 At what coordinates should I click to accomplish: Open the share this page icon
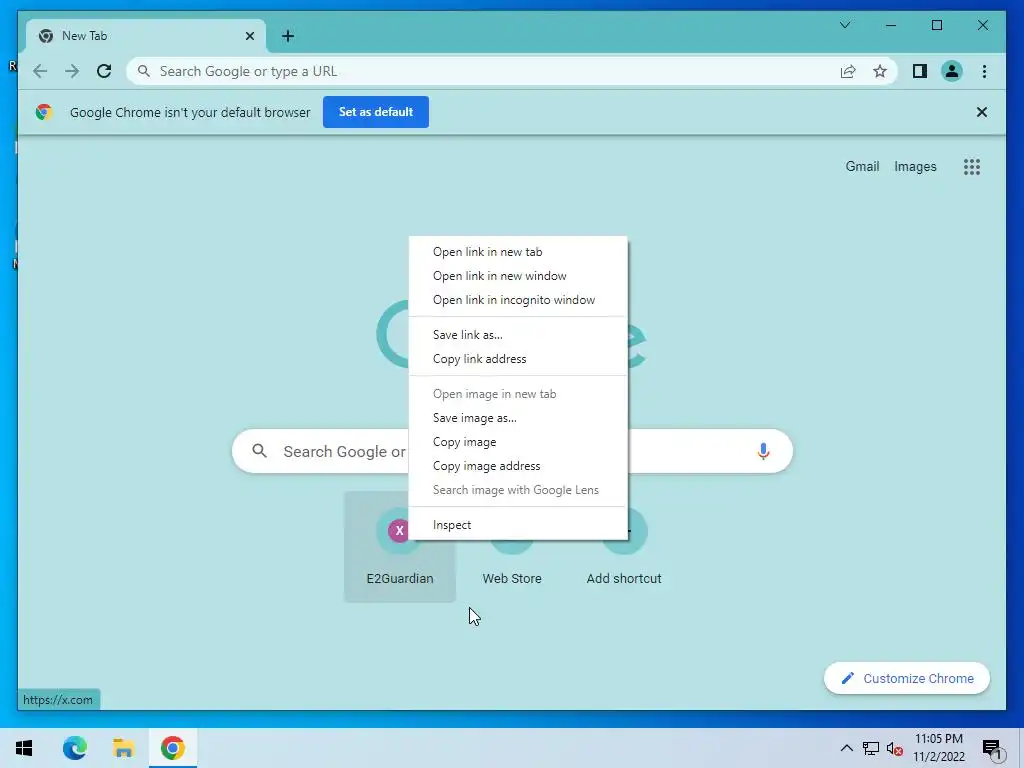[848, 71]
